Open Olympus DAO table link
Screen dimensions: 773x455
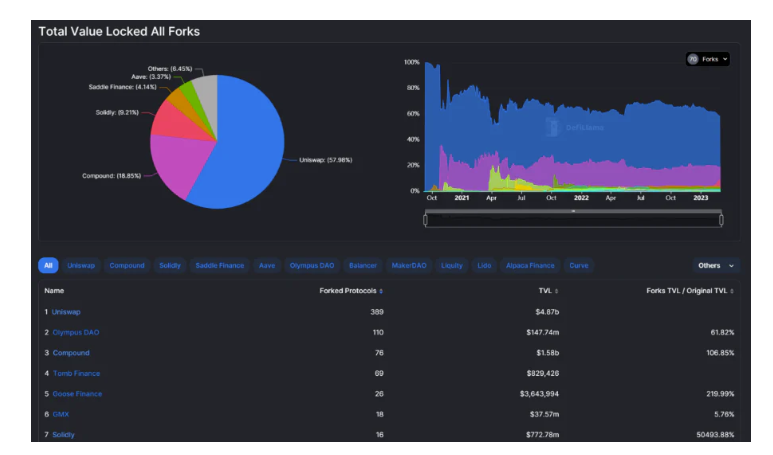pyautogui.click(x=76, y=333)
